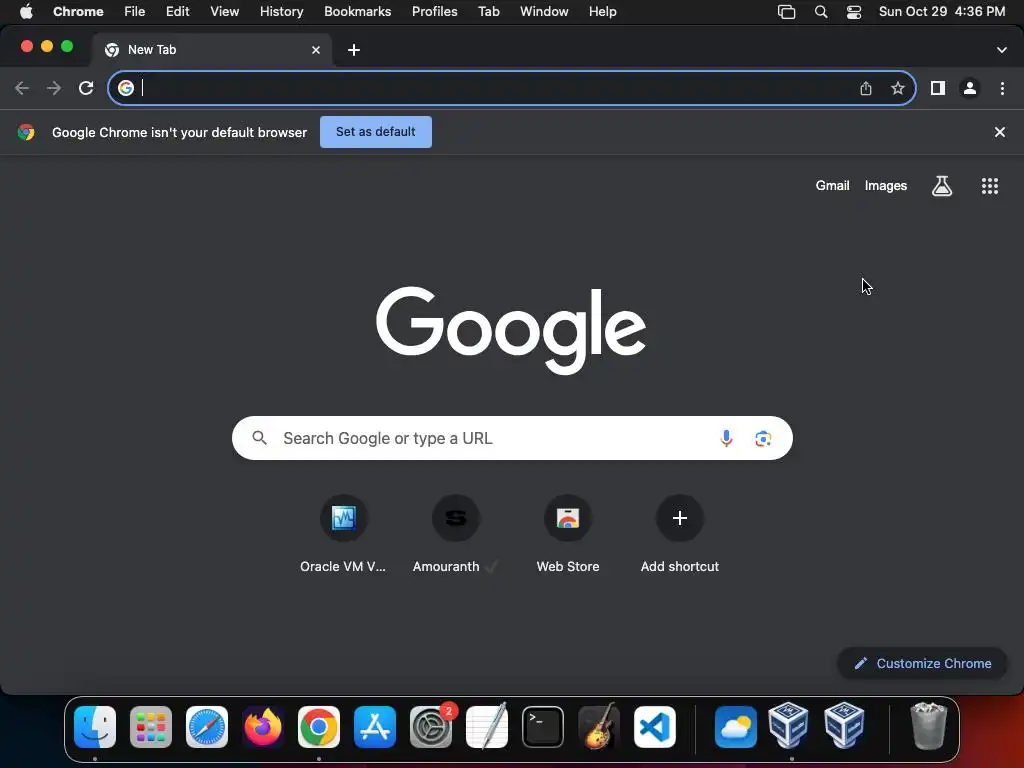Open the History menu
The width and height of the screenshot is (1024, 768).
click(x=281, y=12)
